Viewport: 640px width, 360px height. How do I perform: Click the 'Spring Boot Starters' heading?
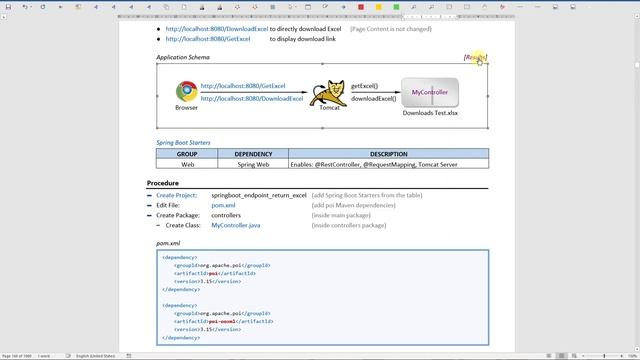coord(183,142)
